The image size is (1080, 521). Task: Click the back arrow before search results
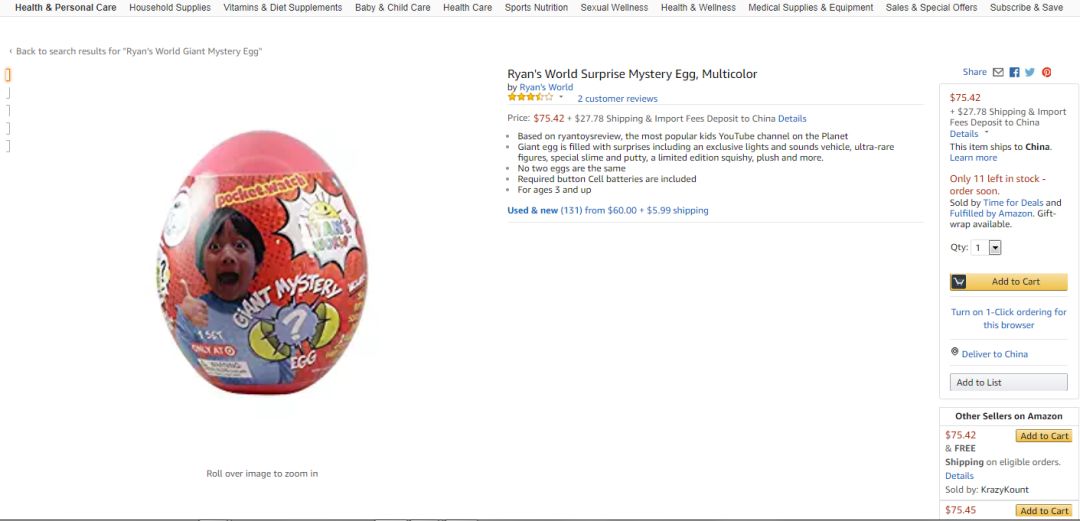[x=10, y=51]
